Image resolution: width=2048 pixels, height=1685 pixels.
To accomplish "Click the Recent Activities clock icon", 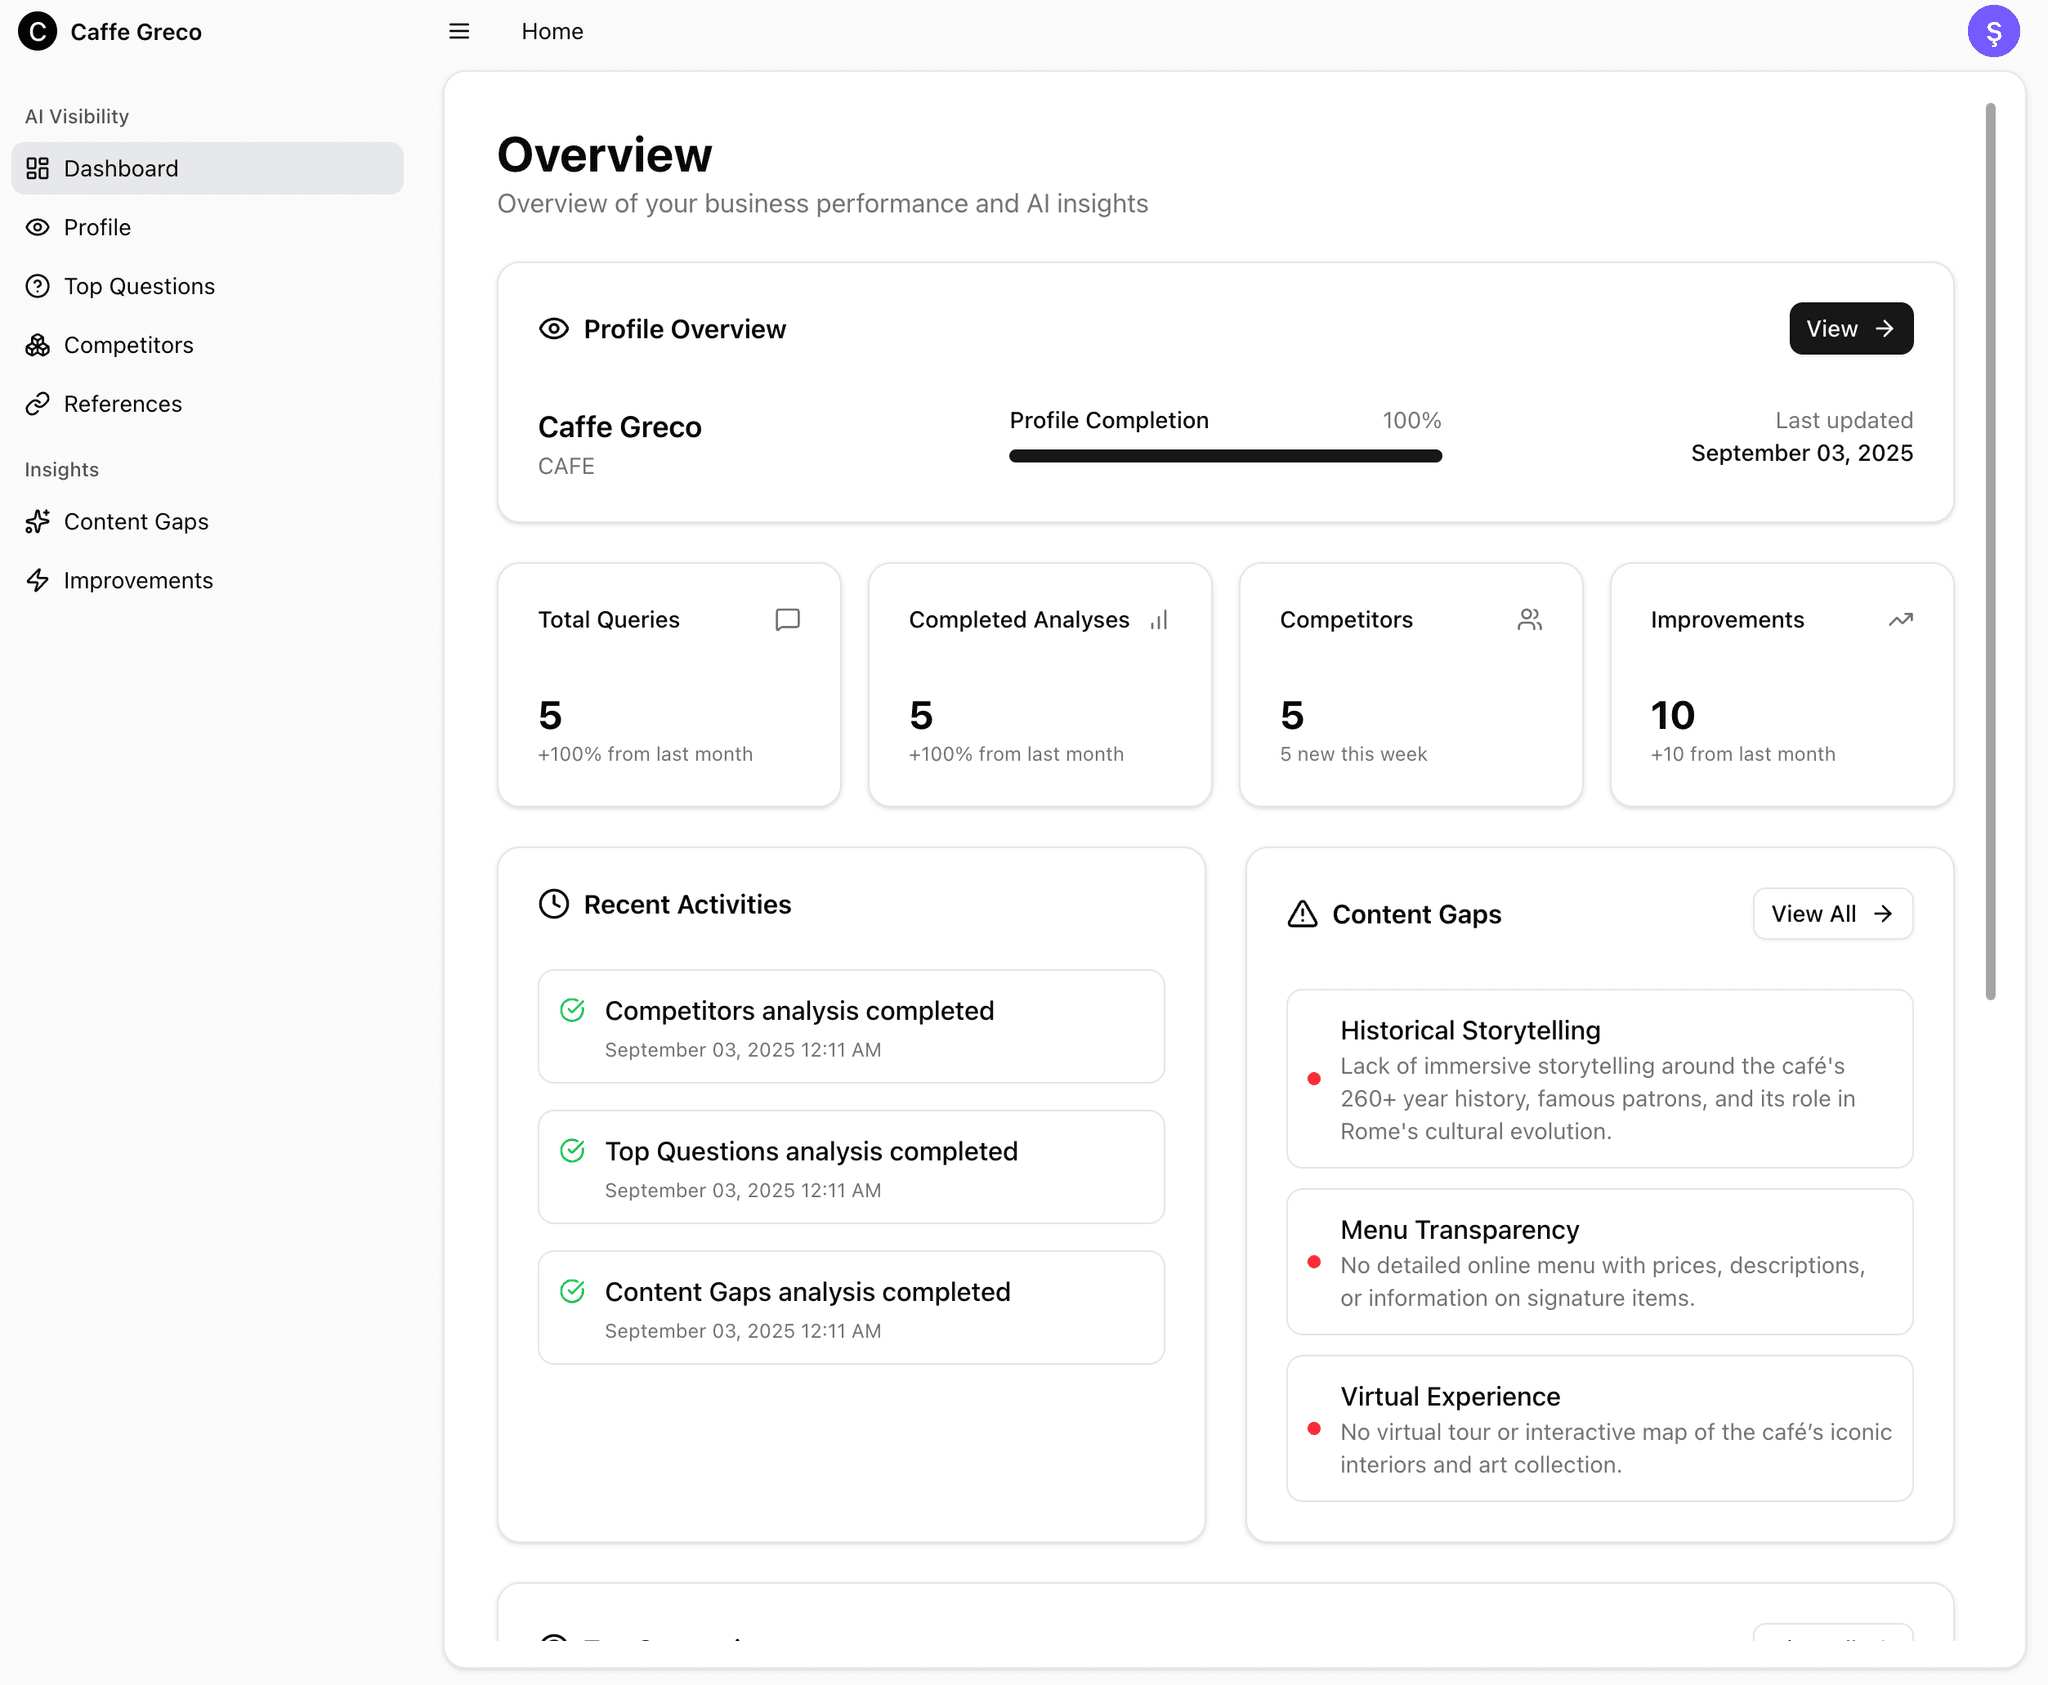I will coord(554,904).
